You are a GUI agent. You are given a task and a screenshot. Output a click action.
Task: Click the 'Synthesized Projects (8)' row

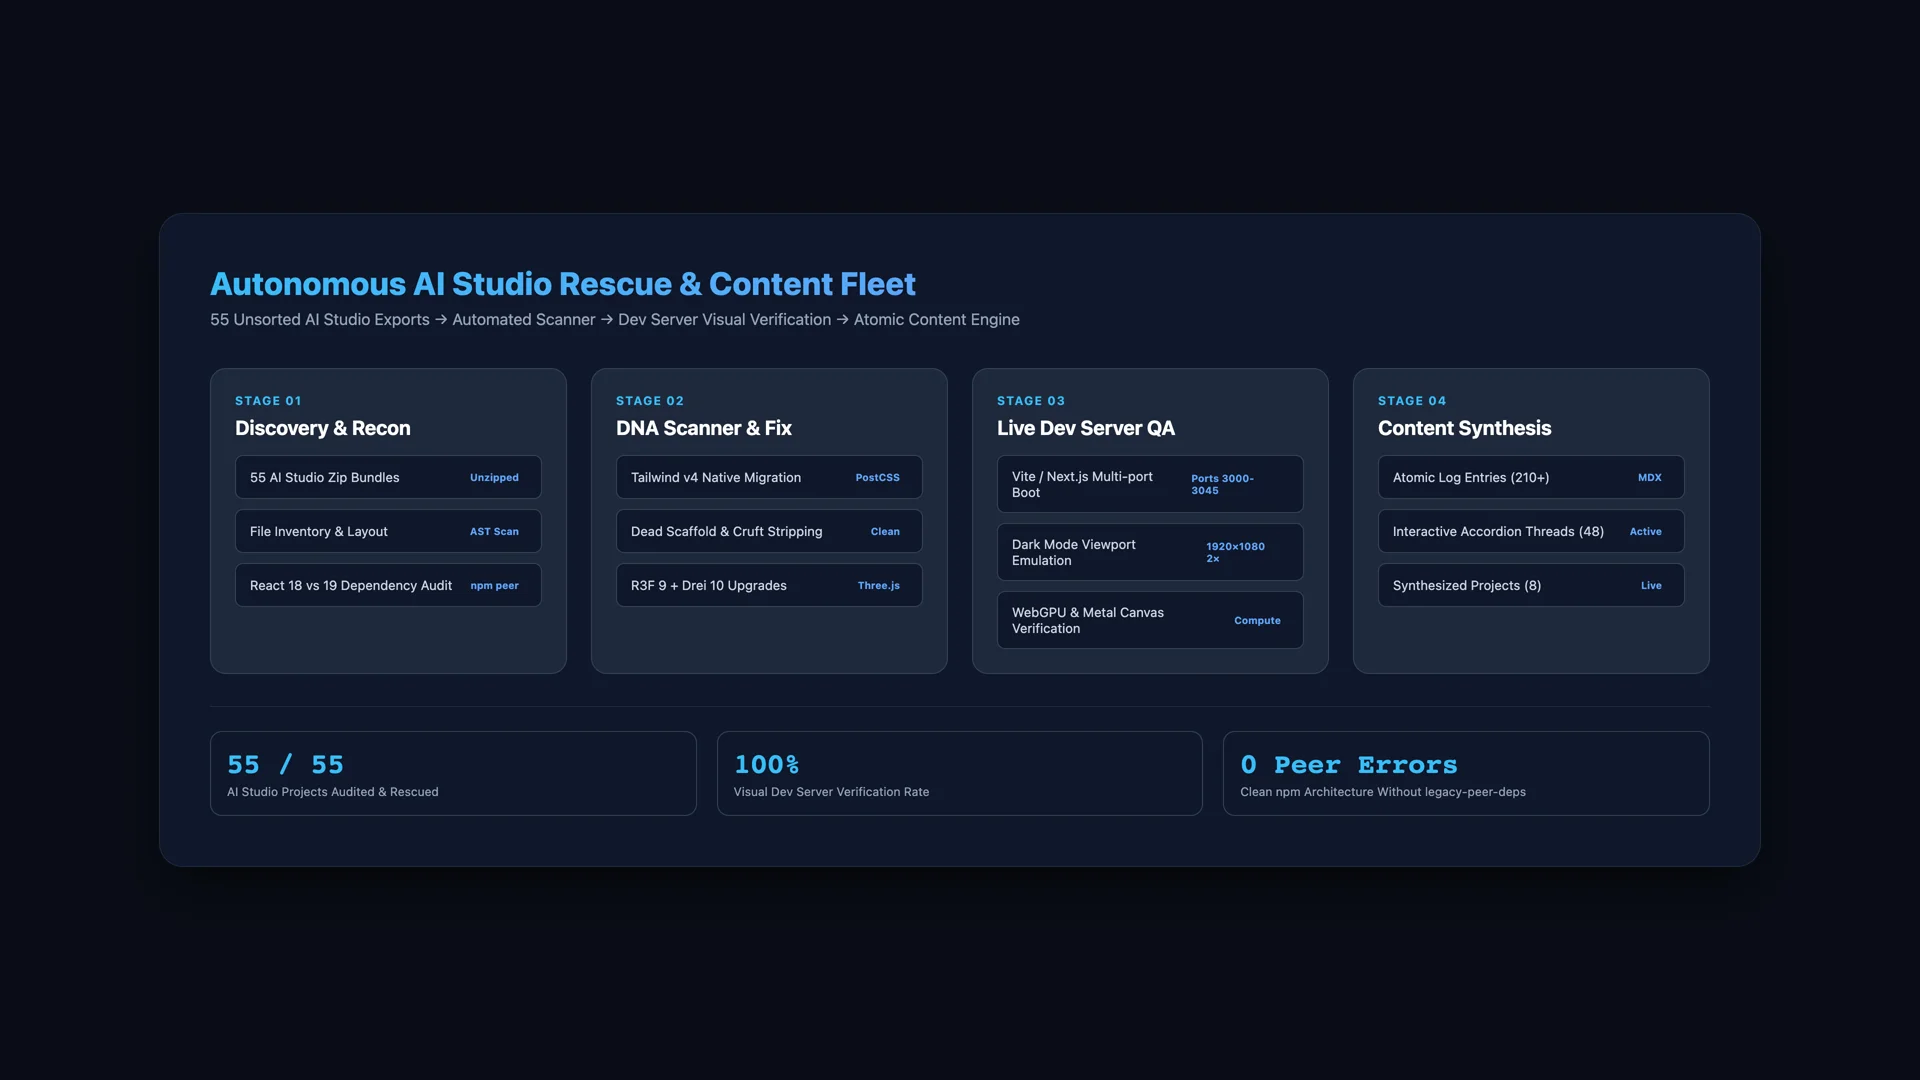point(1531,585)
